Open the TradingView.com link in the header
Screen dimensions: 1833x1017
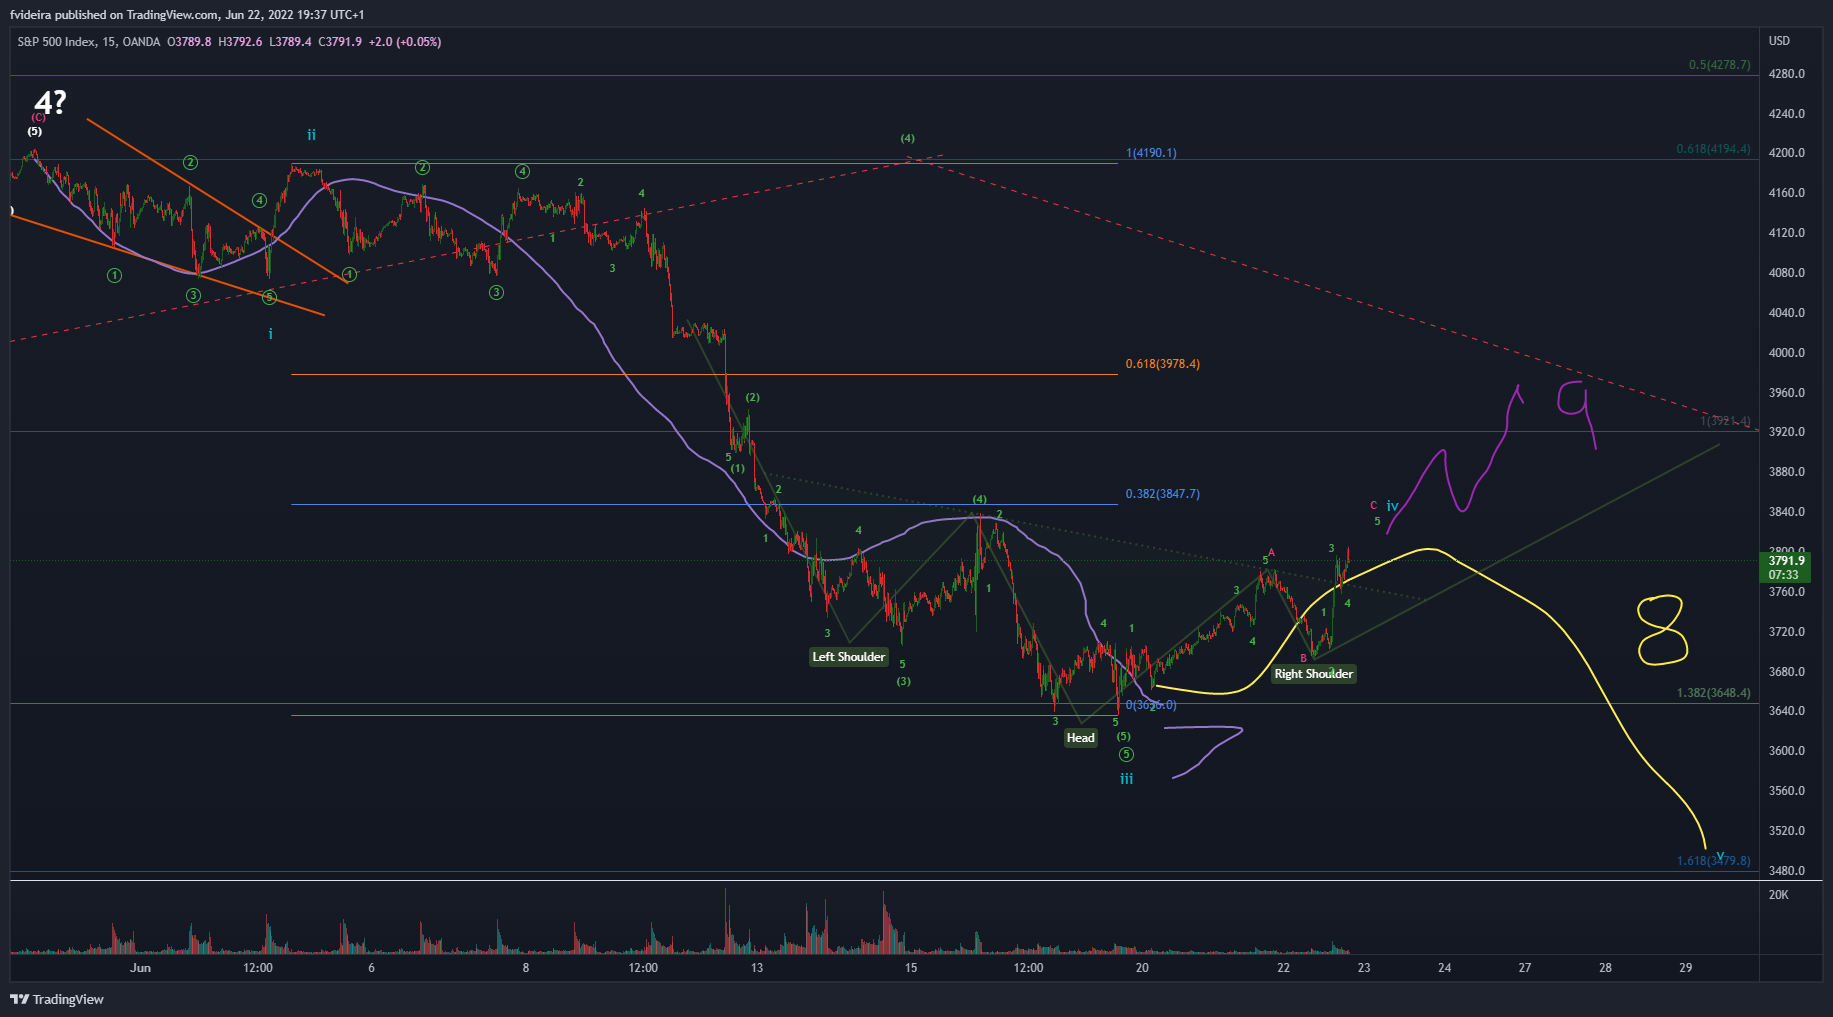click(x=173, y=15)
